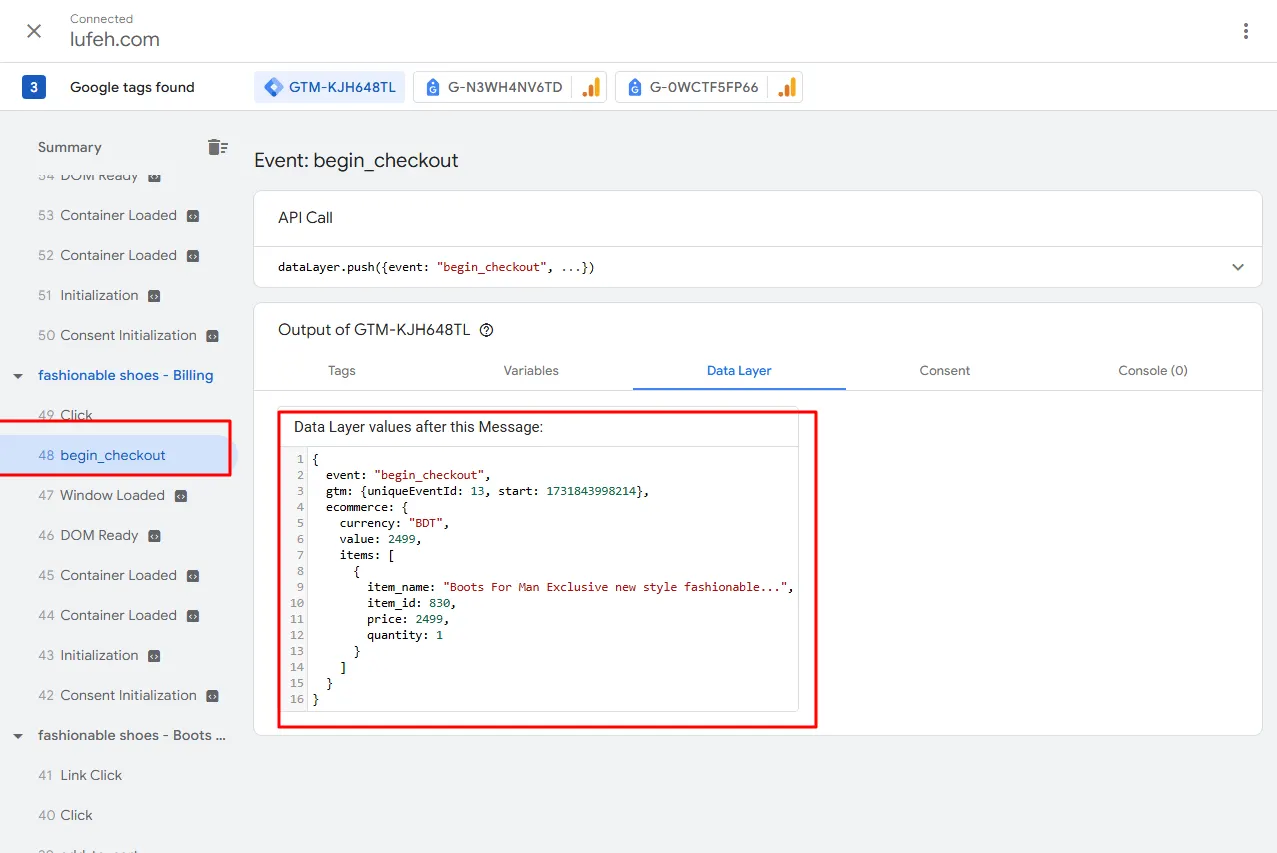
Task: Clear the event list with delete icon
Action: [x=217, y=147]
